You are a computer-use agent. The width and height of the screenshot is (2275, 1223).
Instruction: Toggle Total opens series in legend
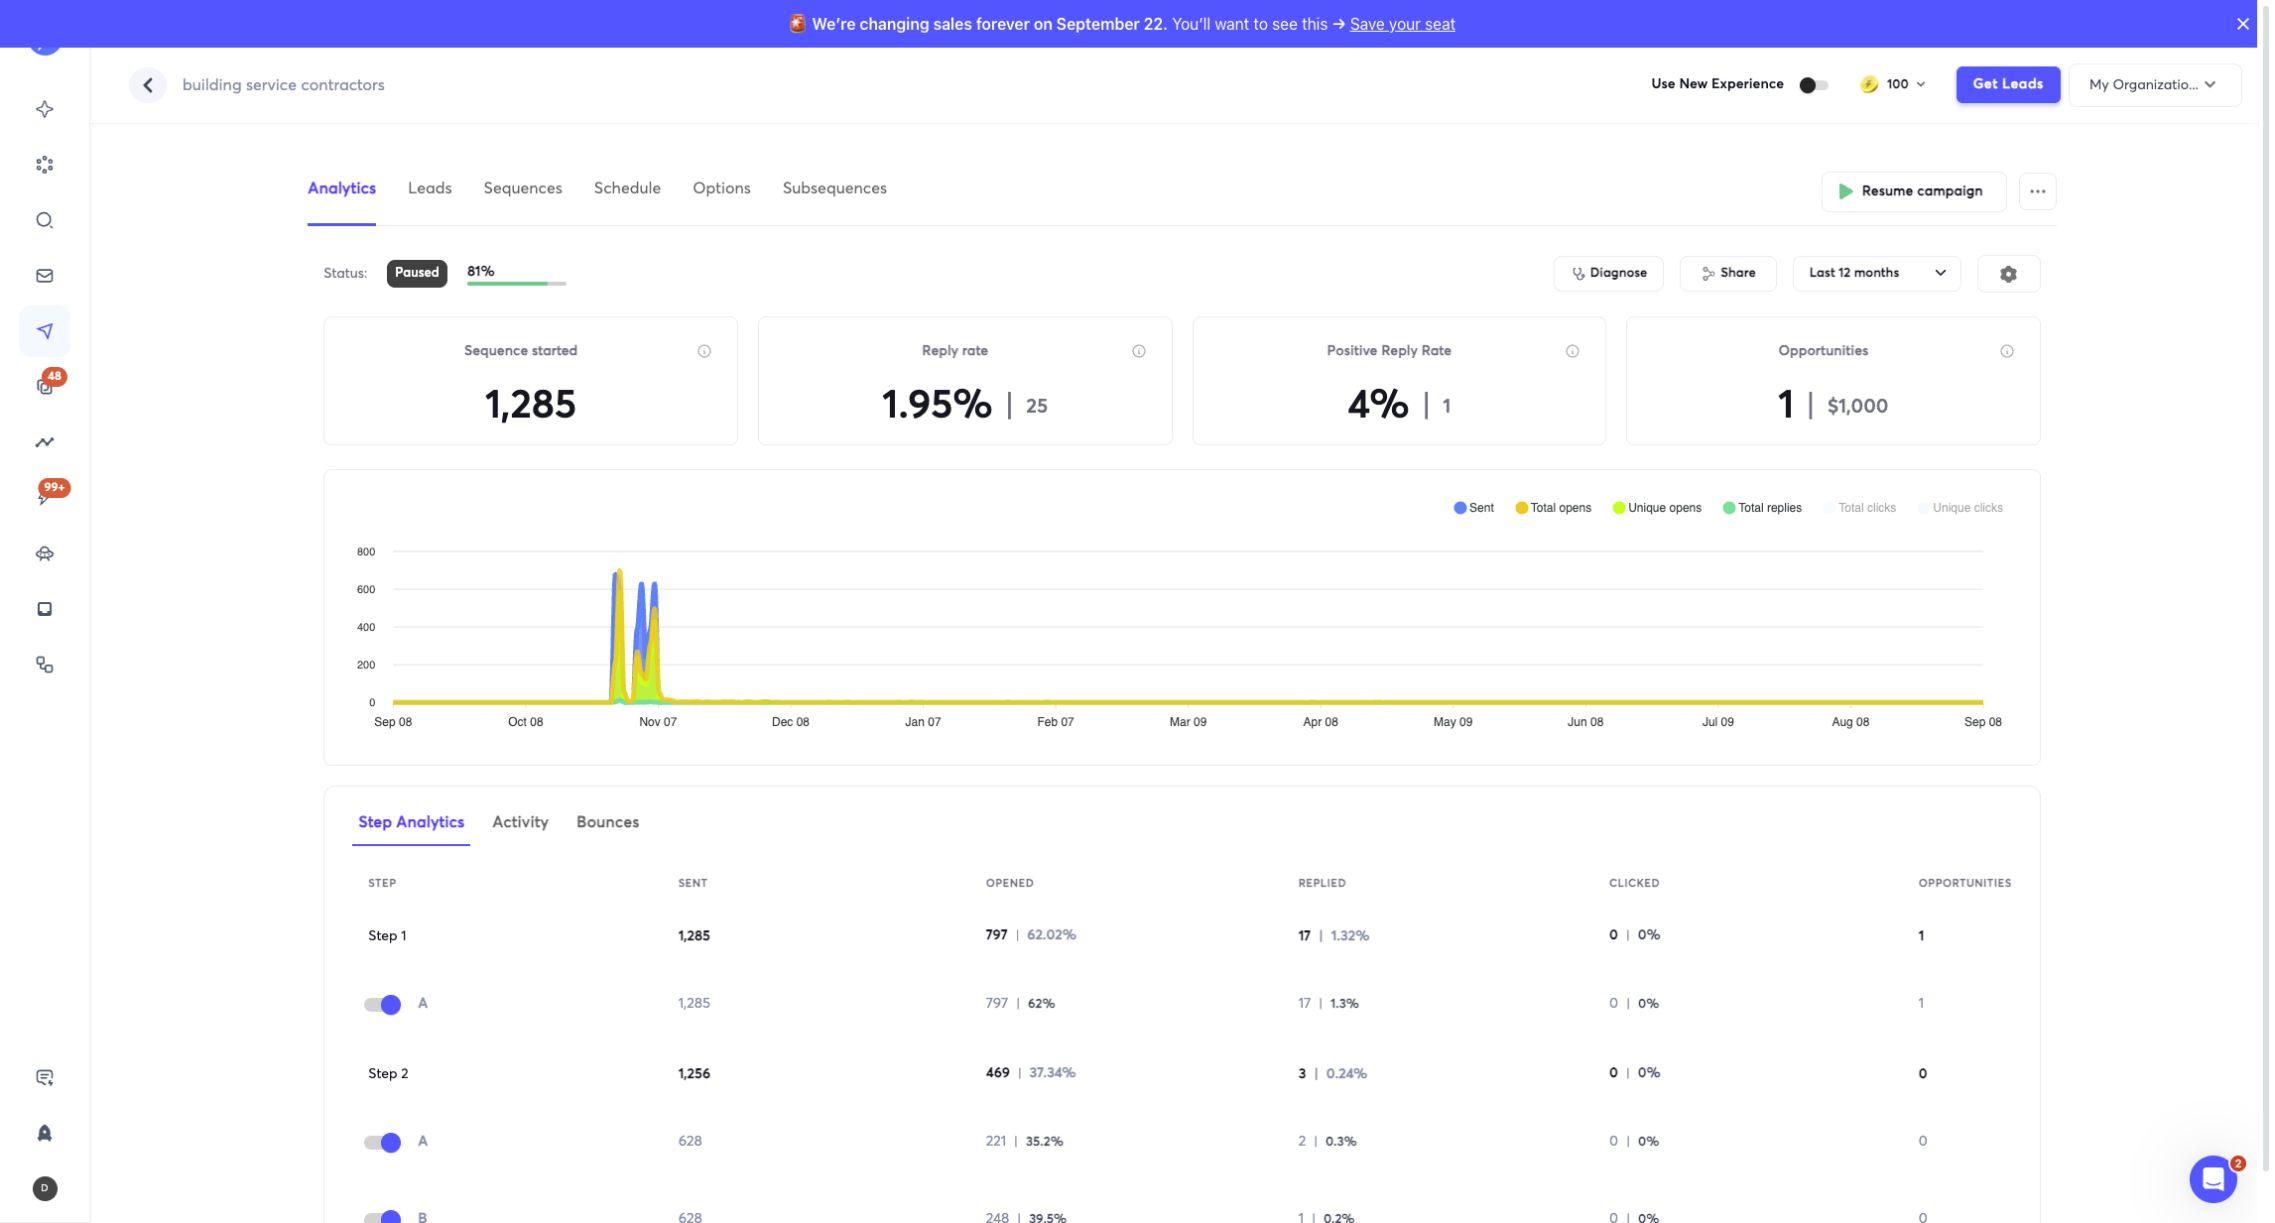(x=1553, y=508)
